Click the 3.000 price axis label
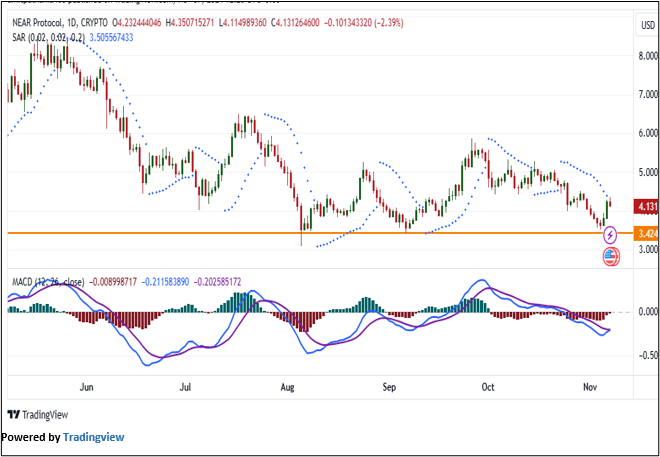 click(648, 250)
